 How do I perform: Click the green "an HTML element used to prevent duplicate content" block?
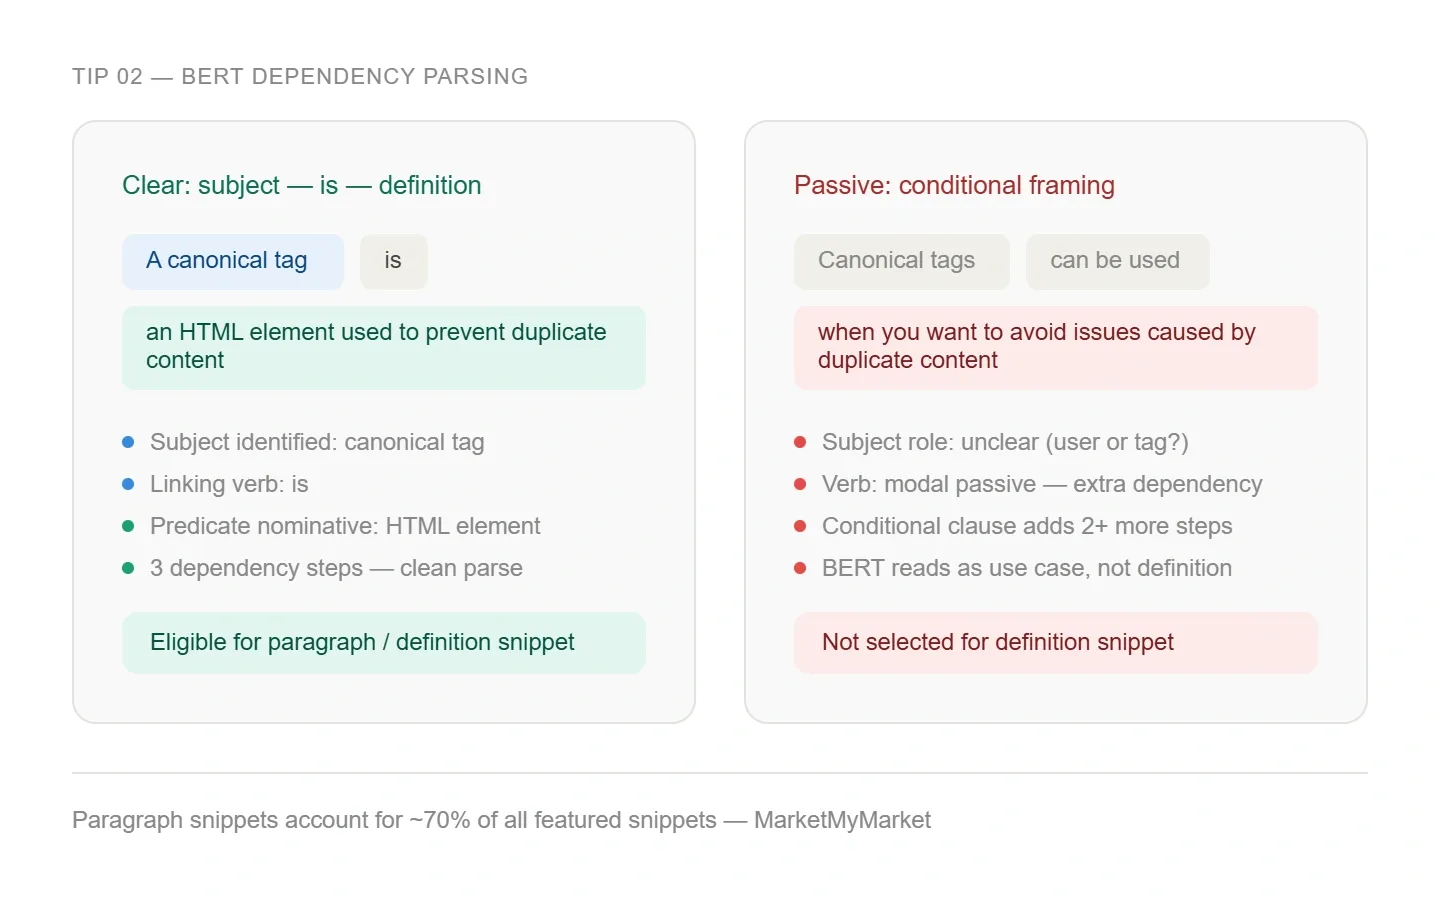383,347
